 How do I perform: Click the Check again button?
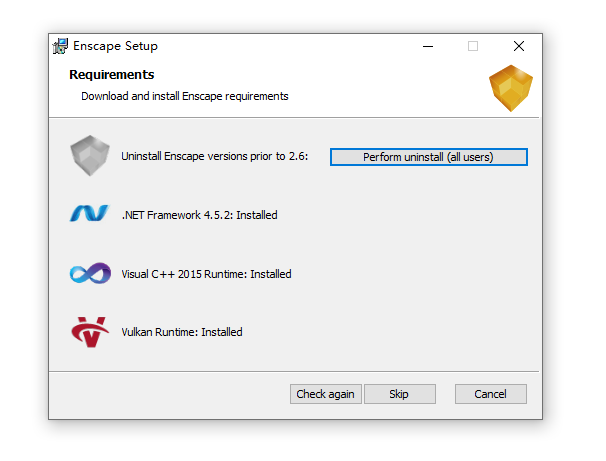coord(325,394)
